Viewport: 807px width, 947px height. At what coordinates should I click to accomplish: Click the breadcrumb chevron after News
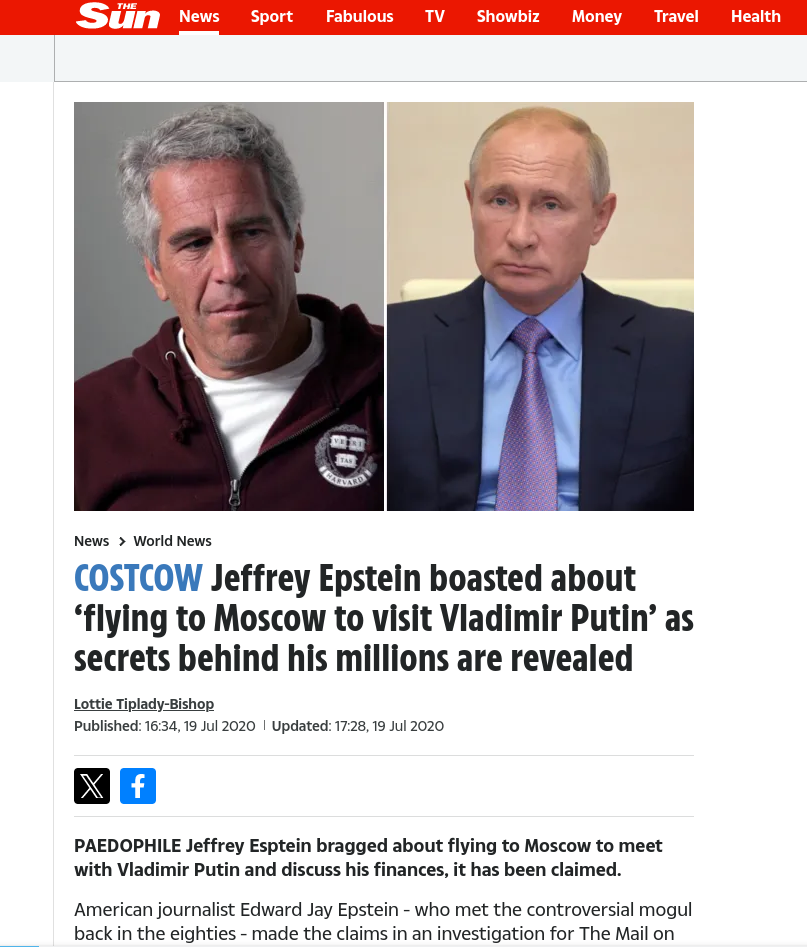click(121, 541)
